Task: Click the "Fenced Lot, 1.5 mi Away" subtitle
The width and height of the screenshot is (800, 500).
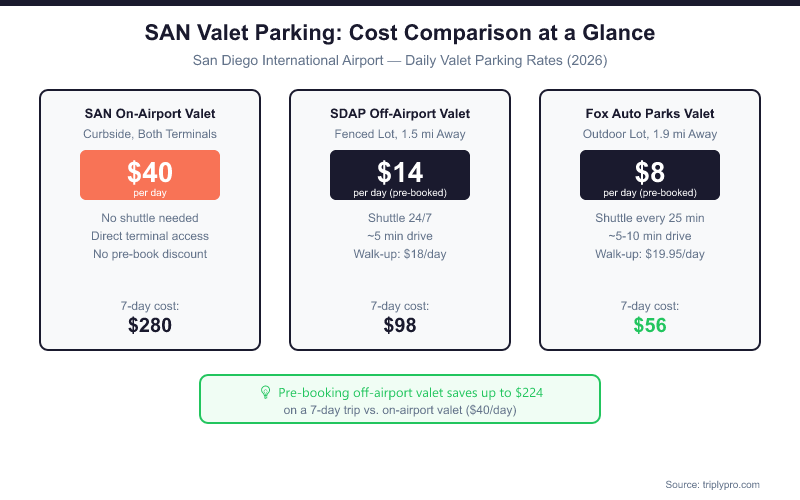Action: pos(400,134)
